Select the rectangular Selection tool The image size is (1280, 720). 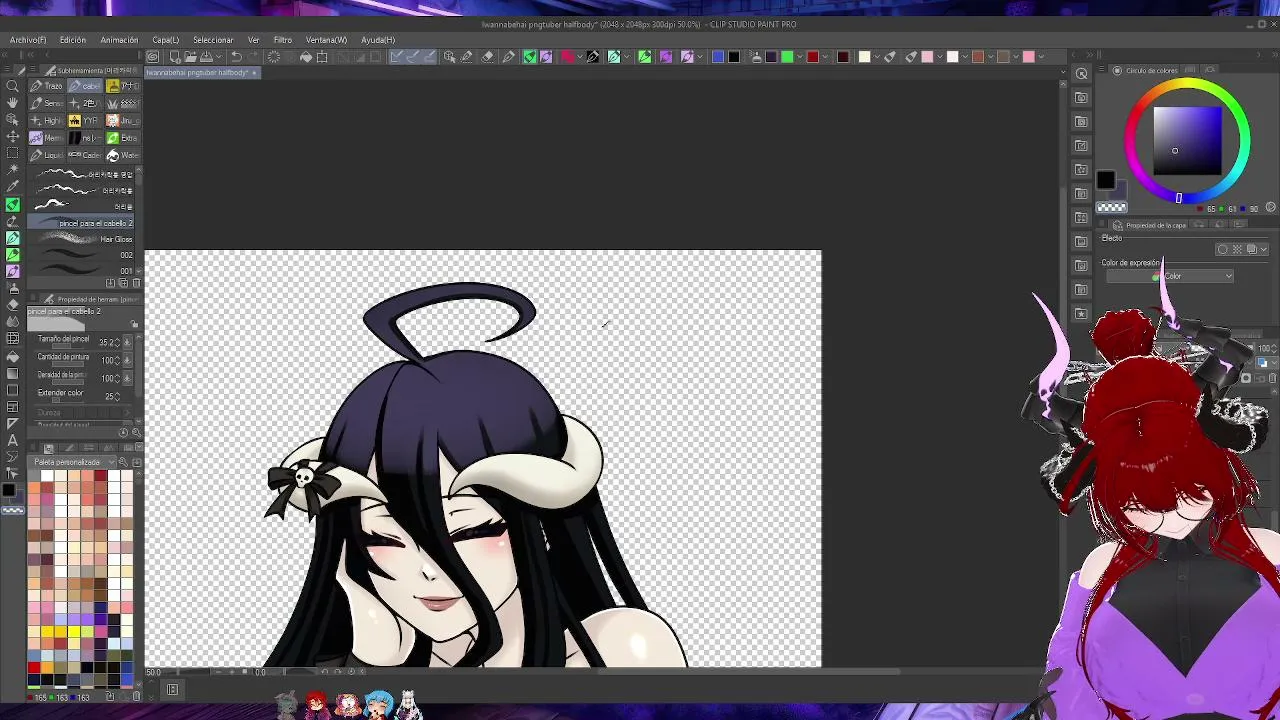tap(12, 154)
